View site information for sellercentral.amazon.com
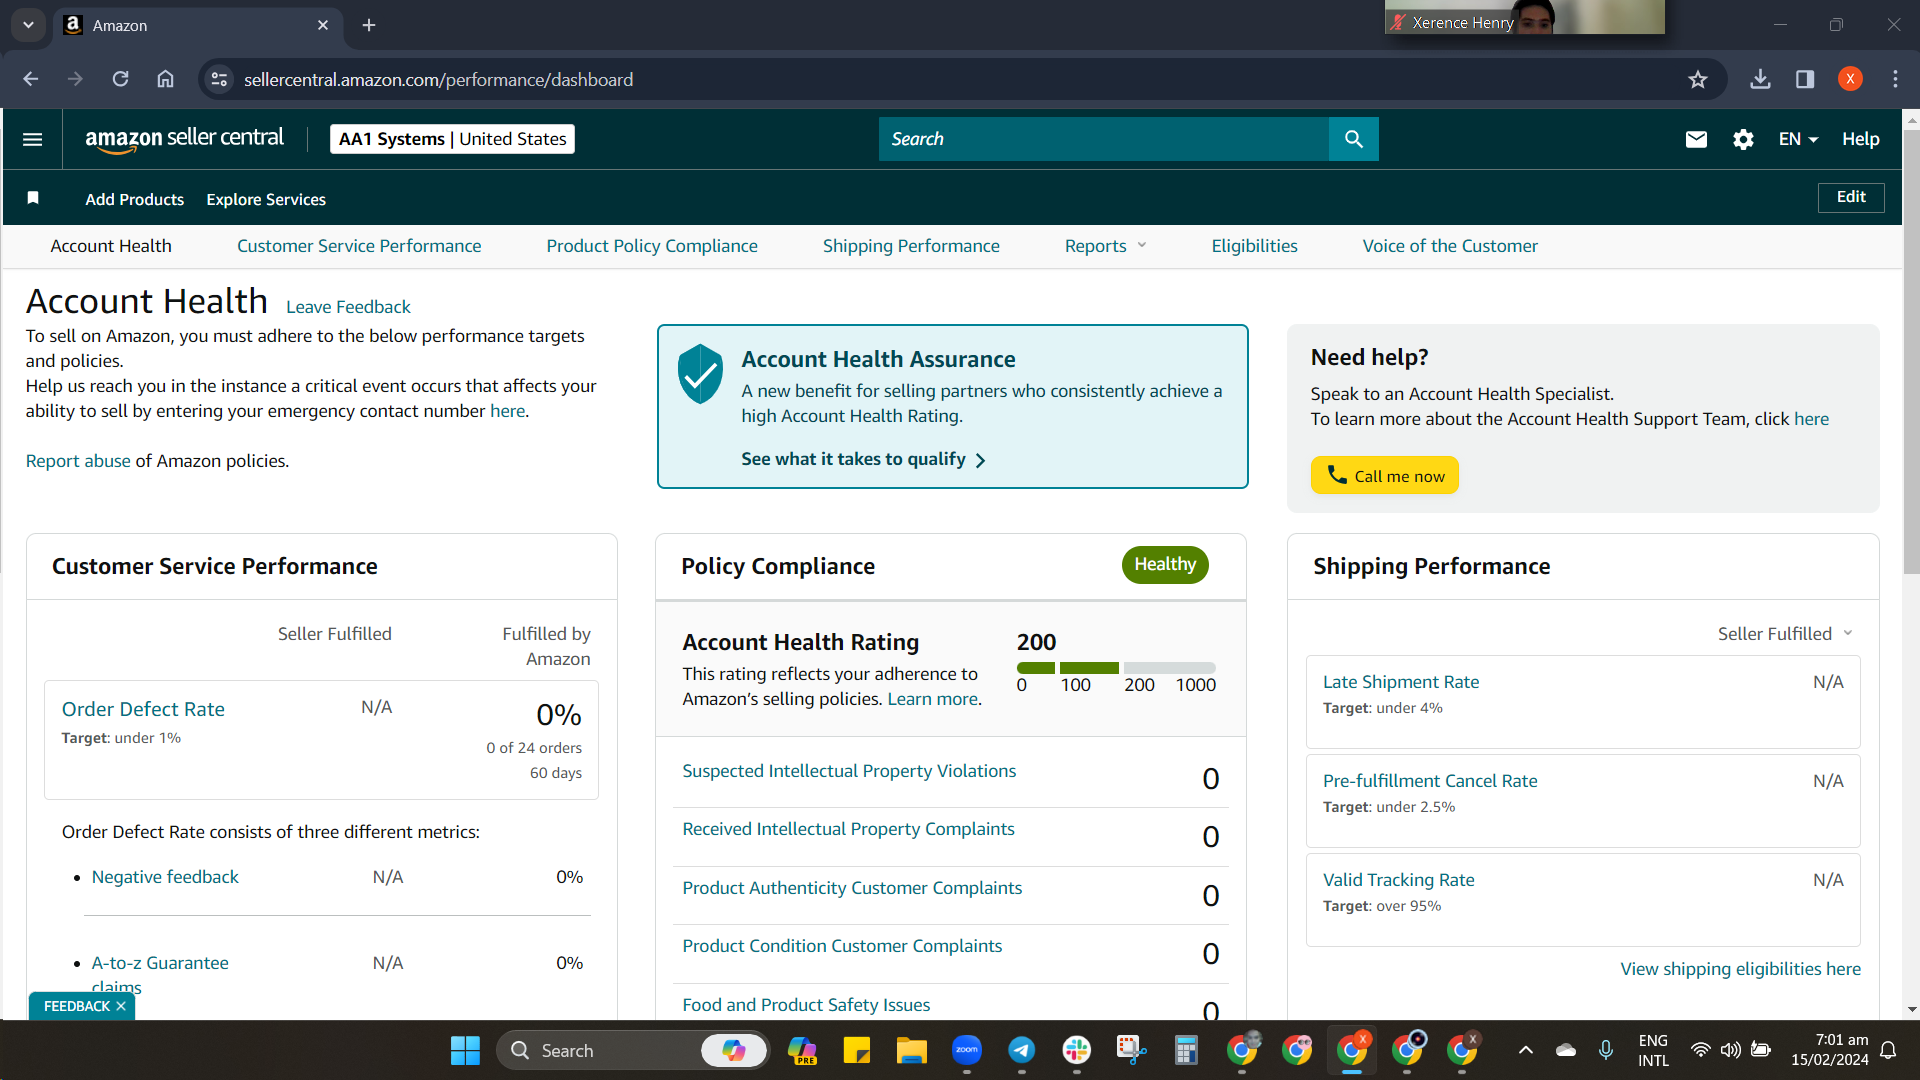Screen dimensions: 1920x1080 pos(219,79)
